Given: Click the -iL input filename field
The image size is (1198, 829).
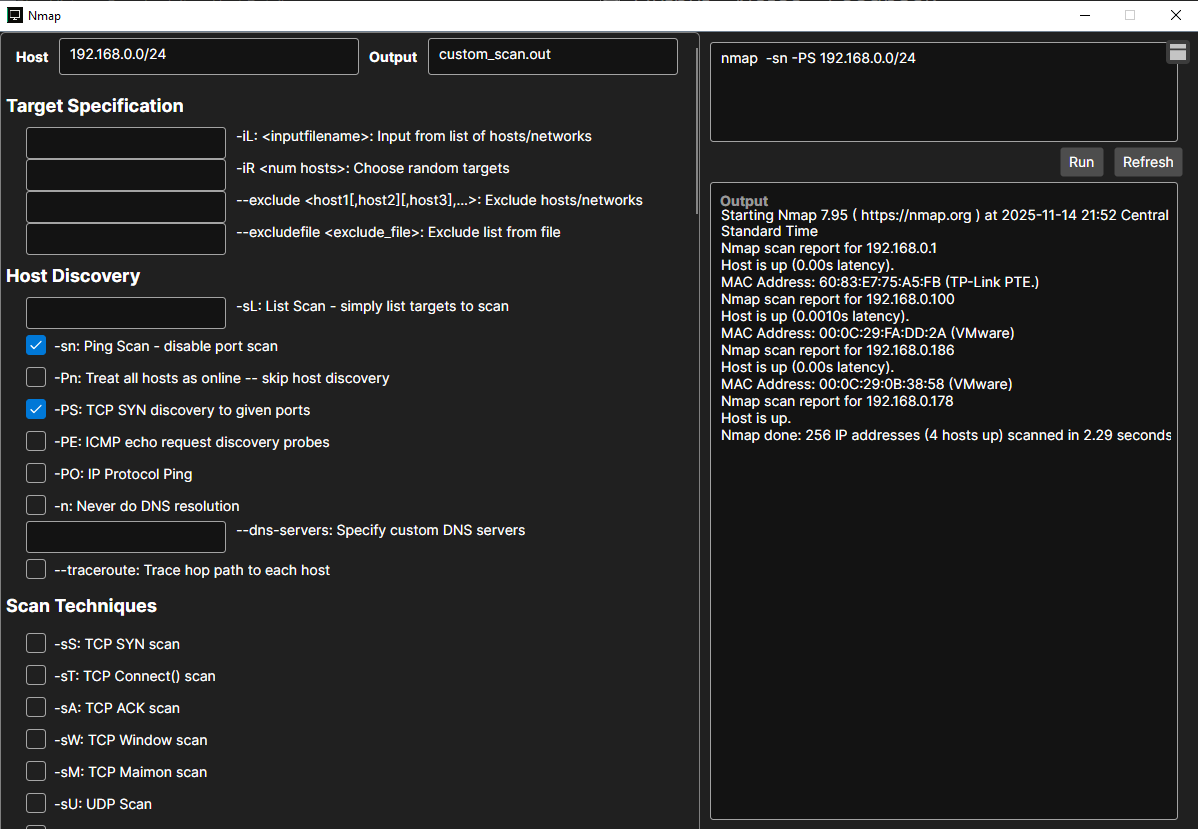Looking at the screenshot, I should pyautogui.click(x=126, y=143).
